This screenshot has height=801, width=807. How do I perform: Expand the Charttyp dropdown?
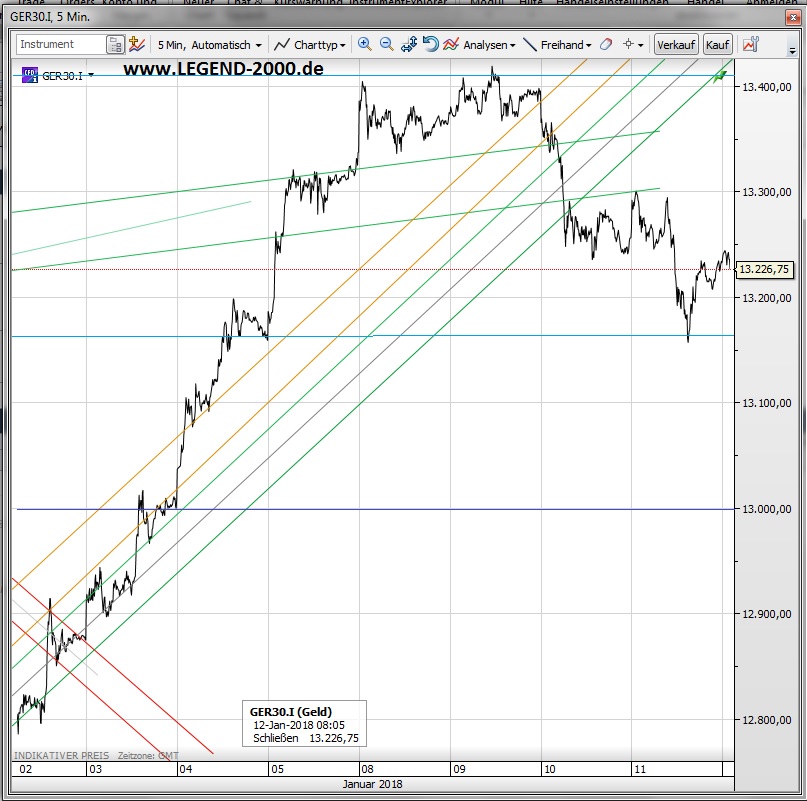pos(311,45)
